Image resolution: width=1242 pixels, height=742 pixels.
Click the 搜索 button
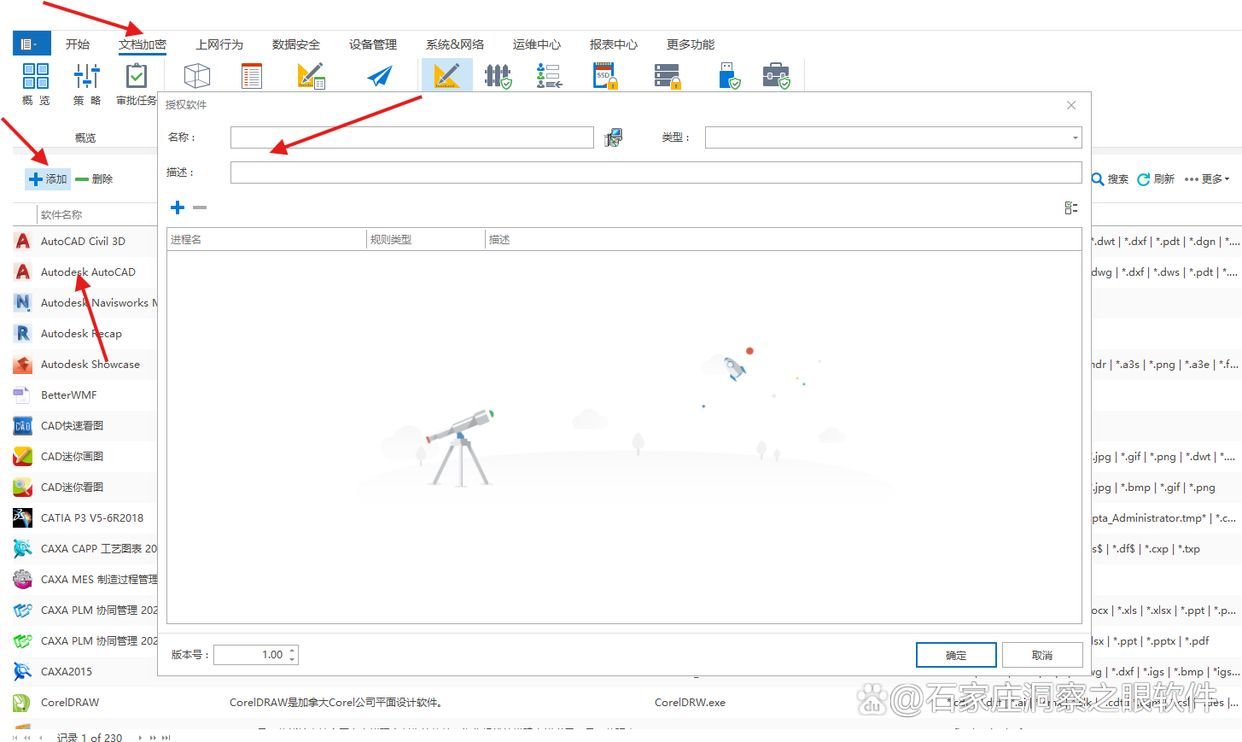pyautogui.click(x=1109, y=179)
